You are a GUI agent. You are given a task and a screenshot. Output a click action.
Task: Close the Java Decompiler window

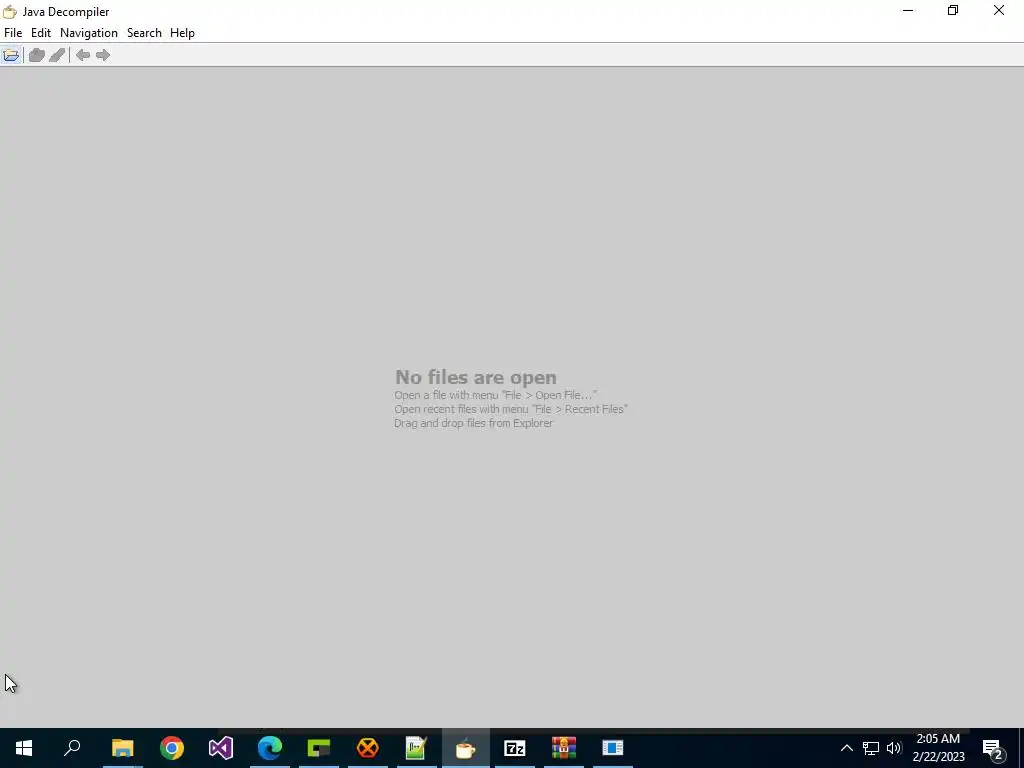coord(999,10)
